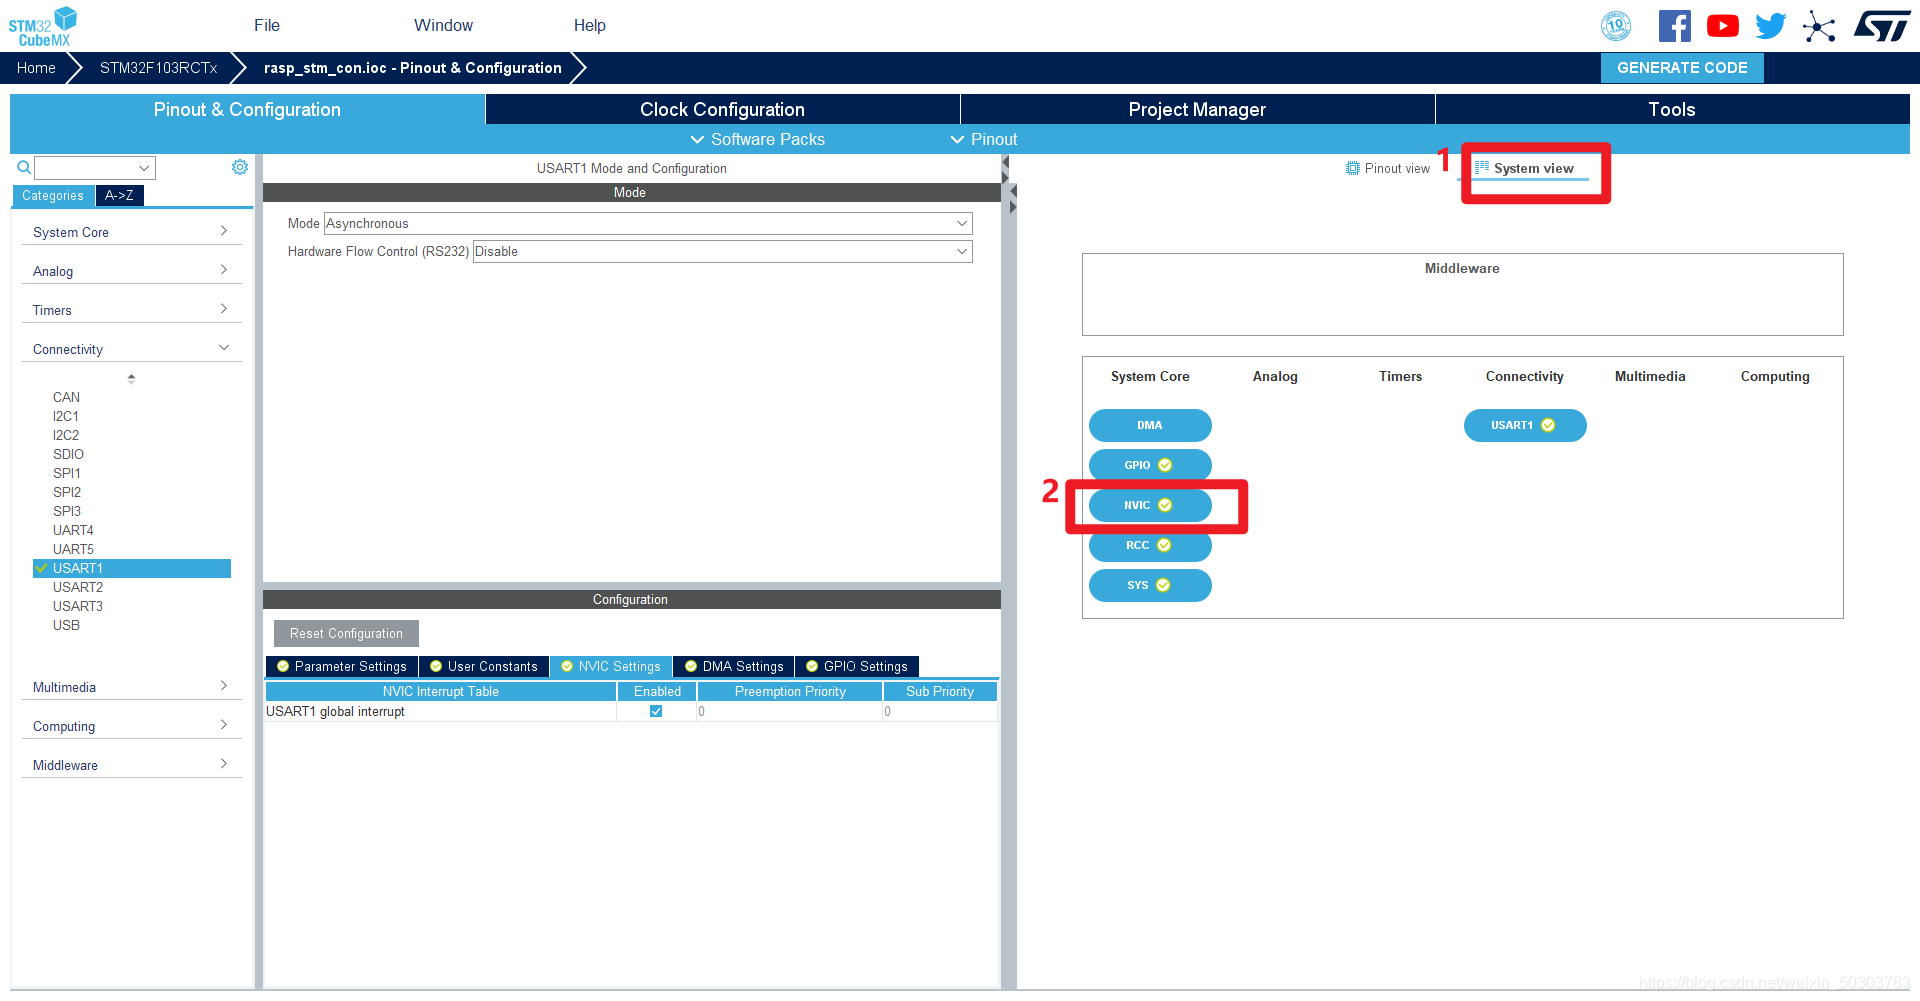Image resolution: width=1920 pixels, height=1001 pixels.
Task: Open the RCC system core button
Action: pos(1150,545)
